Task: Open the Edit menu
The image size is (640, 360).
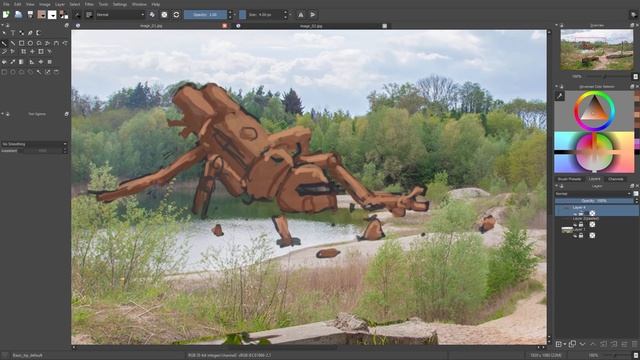Action: pyautogui.click(x=18, y=4)
